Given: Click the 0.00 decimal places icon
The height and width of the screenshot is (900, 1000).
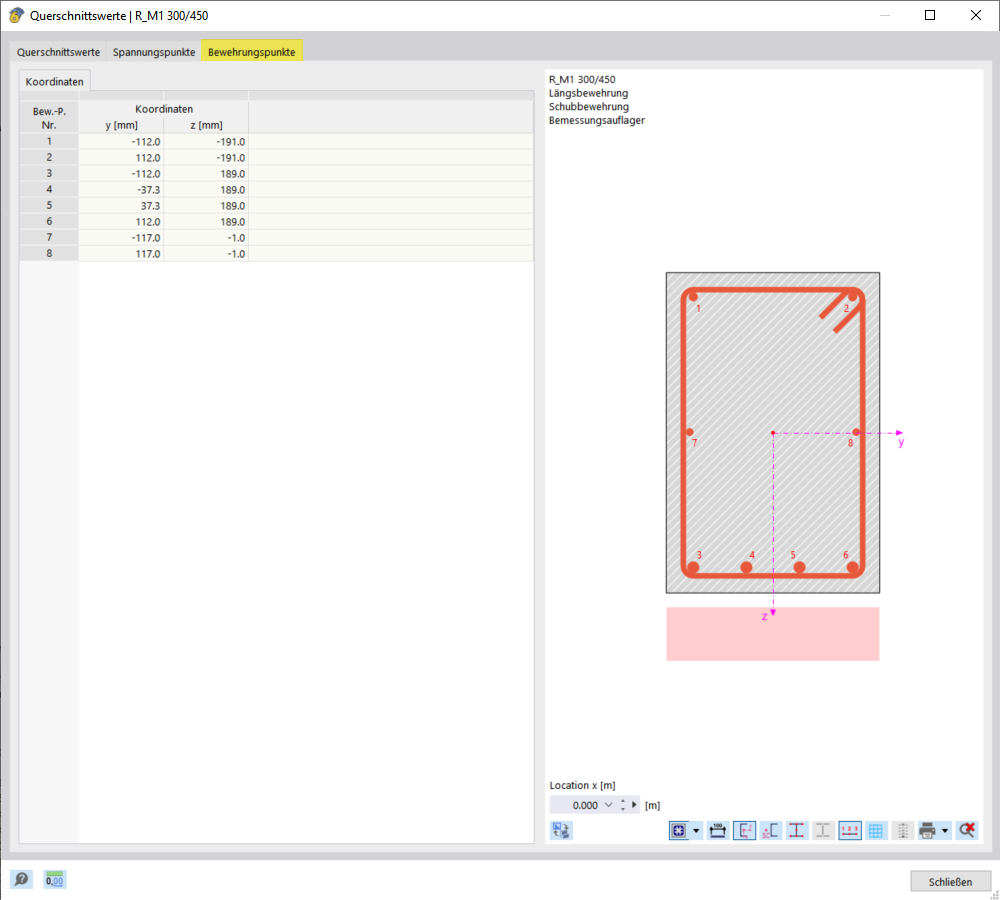Looking at the screenshot, I should click(x=55, y=879).
